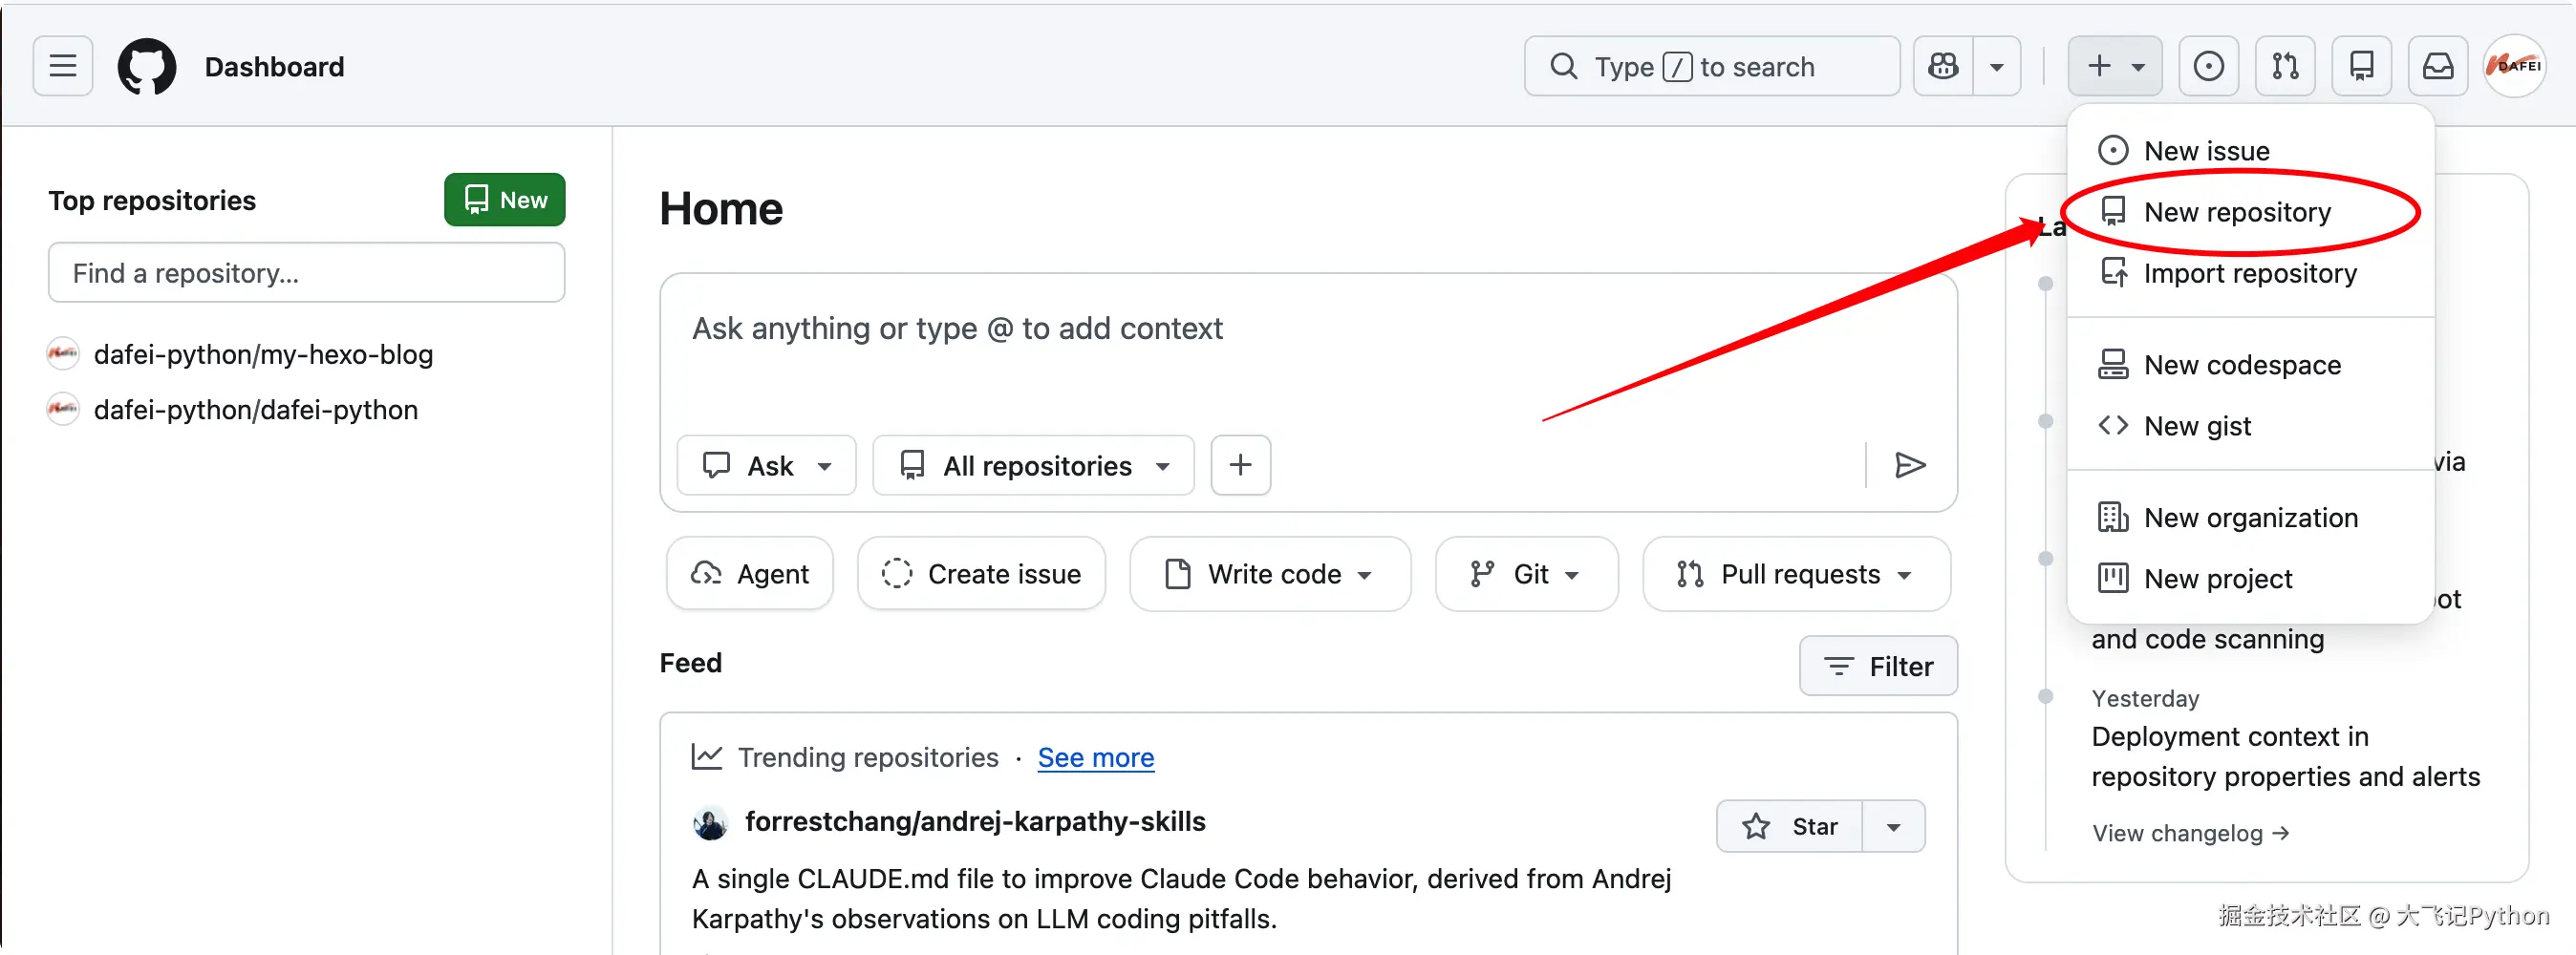Open the Repositories icon in header

[x=2361, y=66]
